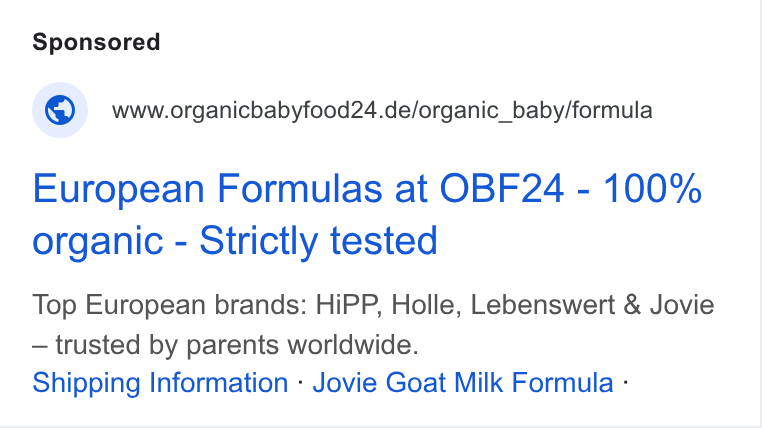The width and height of the screenshot is (762, 428).
Task: Click the word 'Shipping' in the sitelinks
Action: (x=87, y=383)
